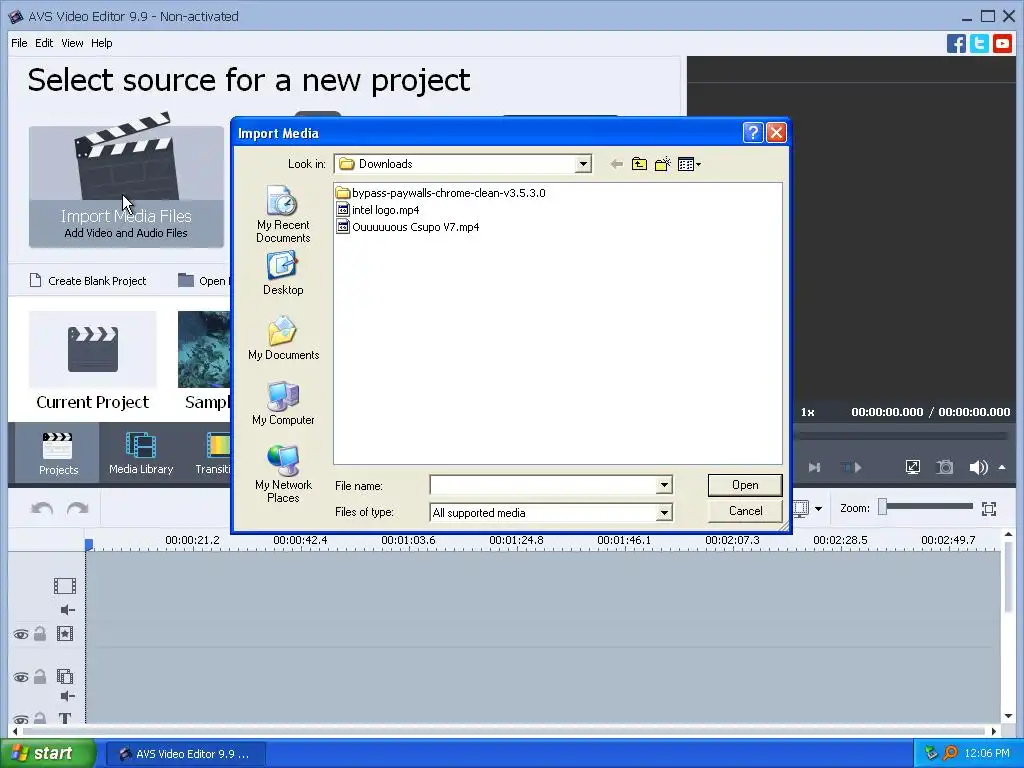Click the video effects star icon
Screen dimensions: 1024x768
tap(65, 633)
